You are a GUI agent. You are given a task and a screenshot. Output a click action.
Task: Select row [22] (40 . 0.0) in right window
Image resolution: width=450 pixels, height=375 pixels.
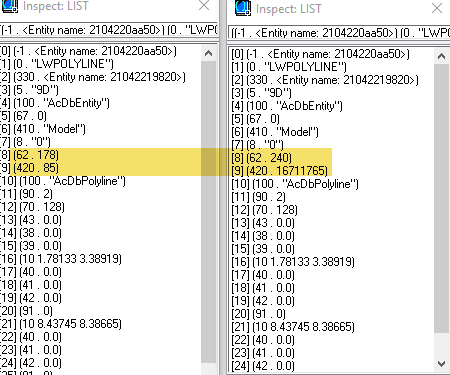(263, 340)
